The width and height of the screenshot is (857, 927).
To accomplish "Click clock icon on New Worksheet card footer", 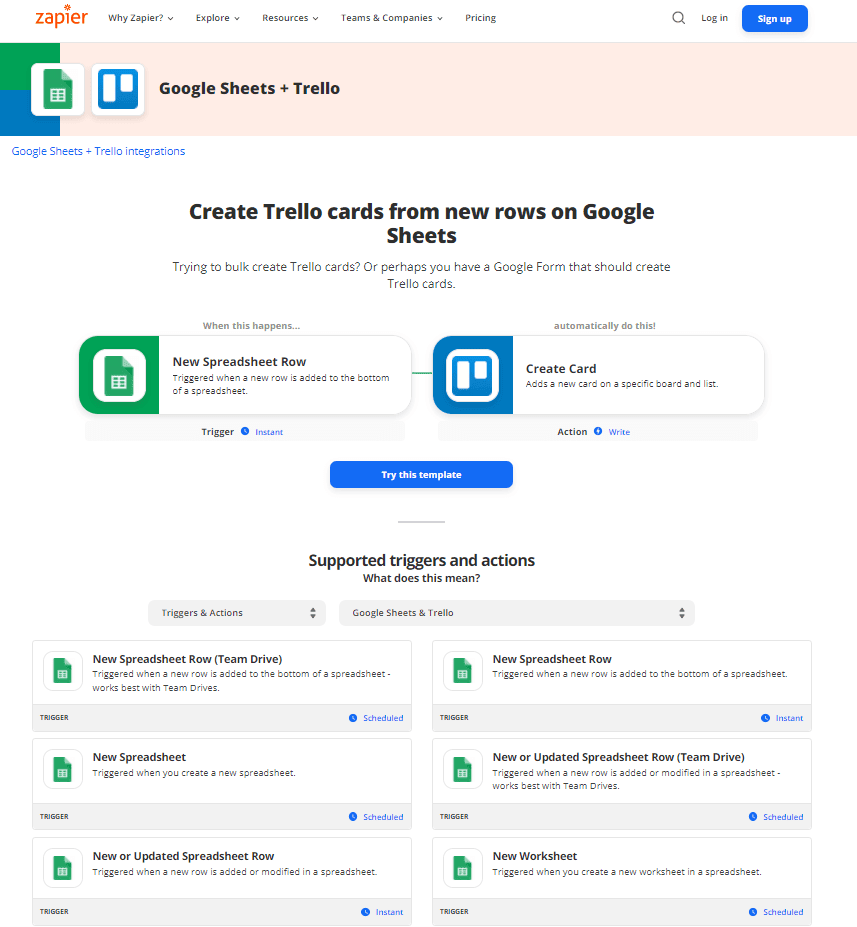I will pos(753,912).
